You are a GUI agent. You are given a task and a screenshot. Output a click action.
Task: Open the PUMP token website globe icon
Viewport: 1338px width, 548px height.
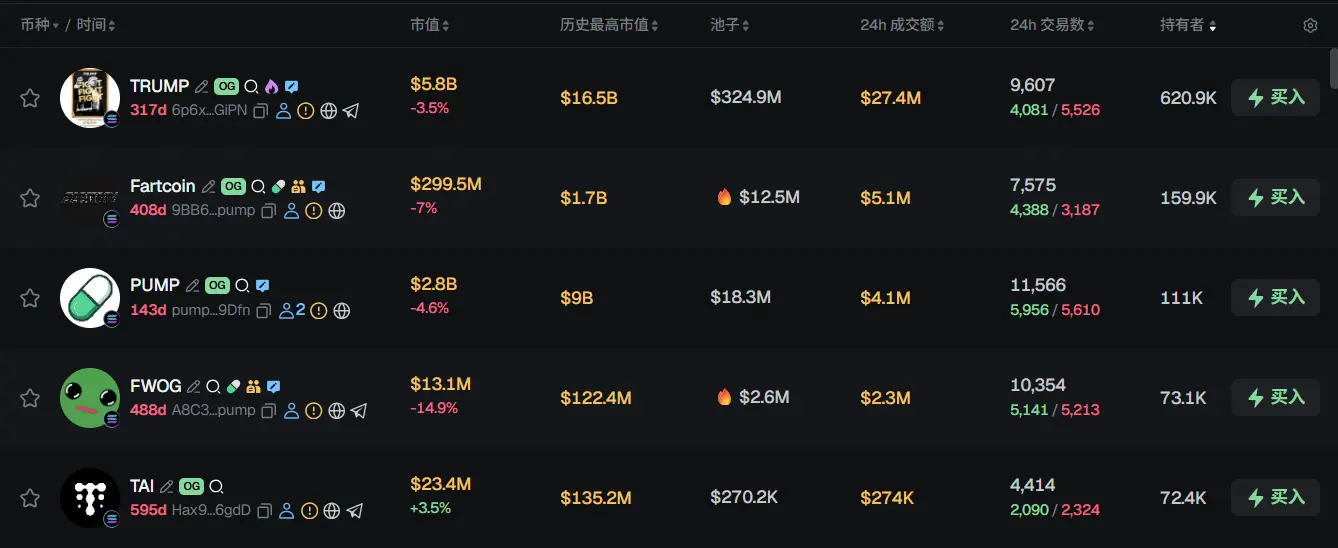342,311
